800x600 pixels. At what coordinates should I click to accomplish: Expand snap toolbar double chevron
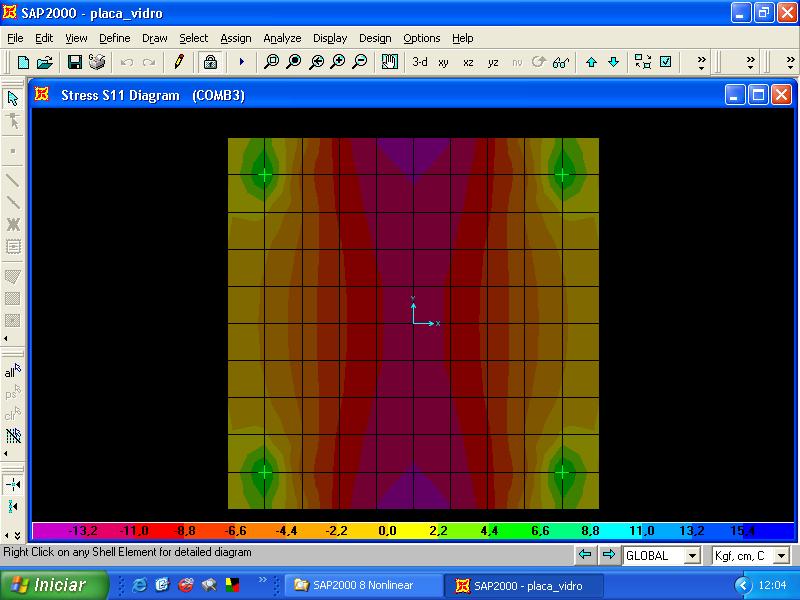(x=17, y=535)
